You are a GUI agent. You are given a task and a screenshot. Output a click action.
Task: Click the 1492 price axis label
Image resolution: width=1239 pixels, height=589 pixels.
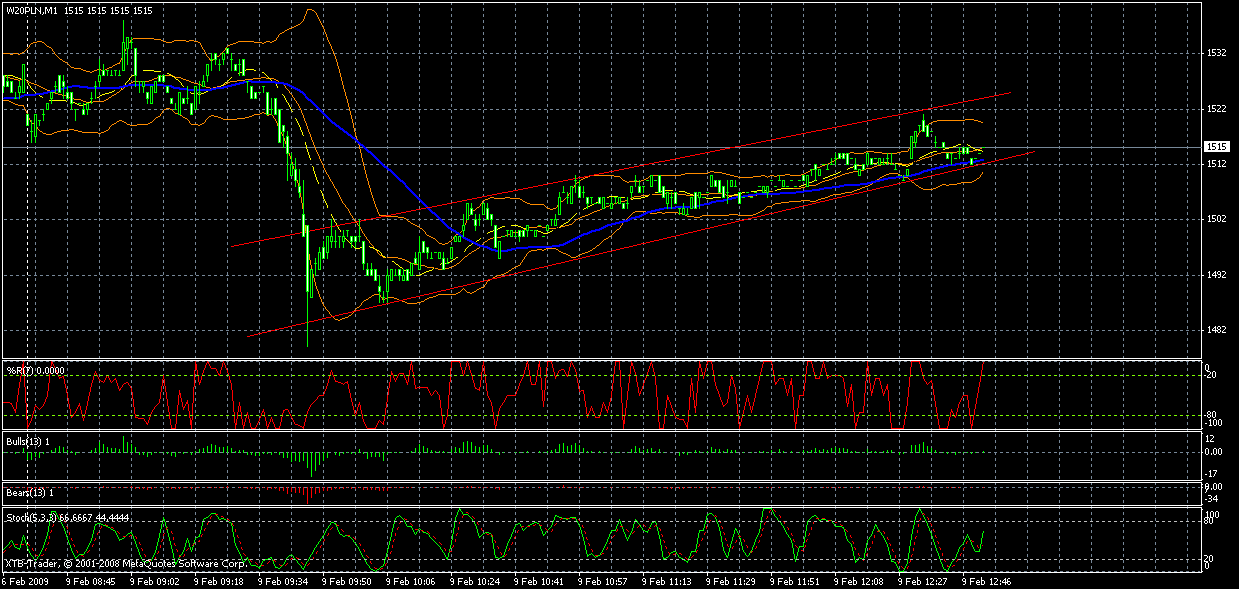1217,275
